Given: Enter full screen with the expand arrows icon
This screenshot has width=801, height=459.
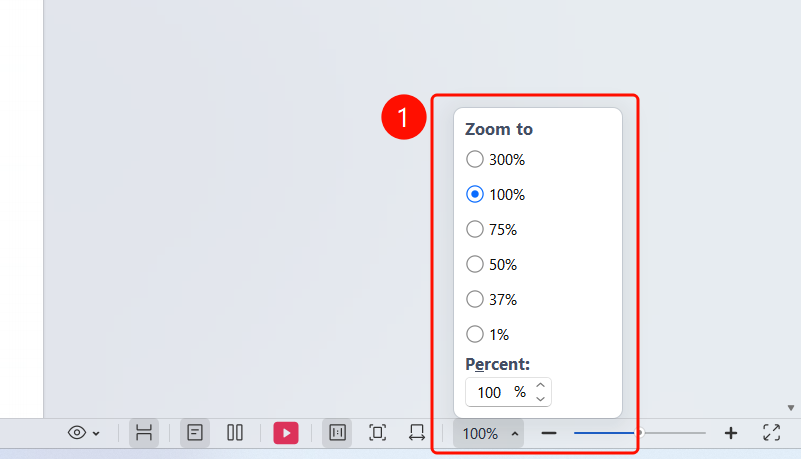Looking at the screenshot, I should [771, 433].
